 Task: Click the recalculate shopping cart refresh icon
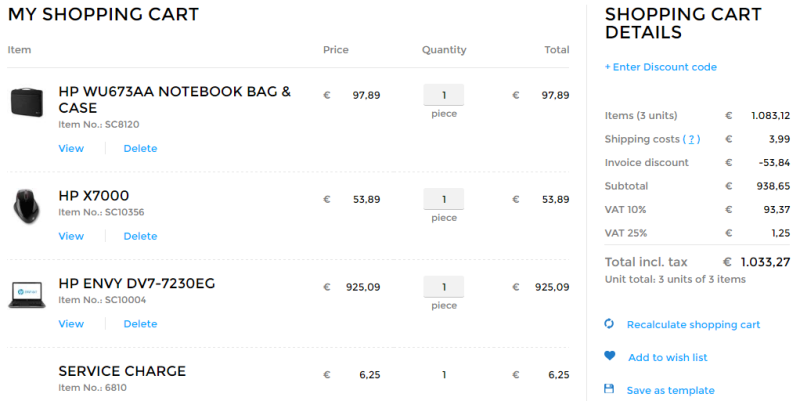609,324
